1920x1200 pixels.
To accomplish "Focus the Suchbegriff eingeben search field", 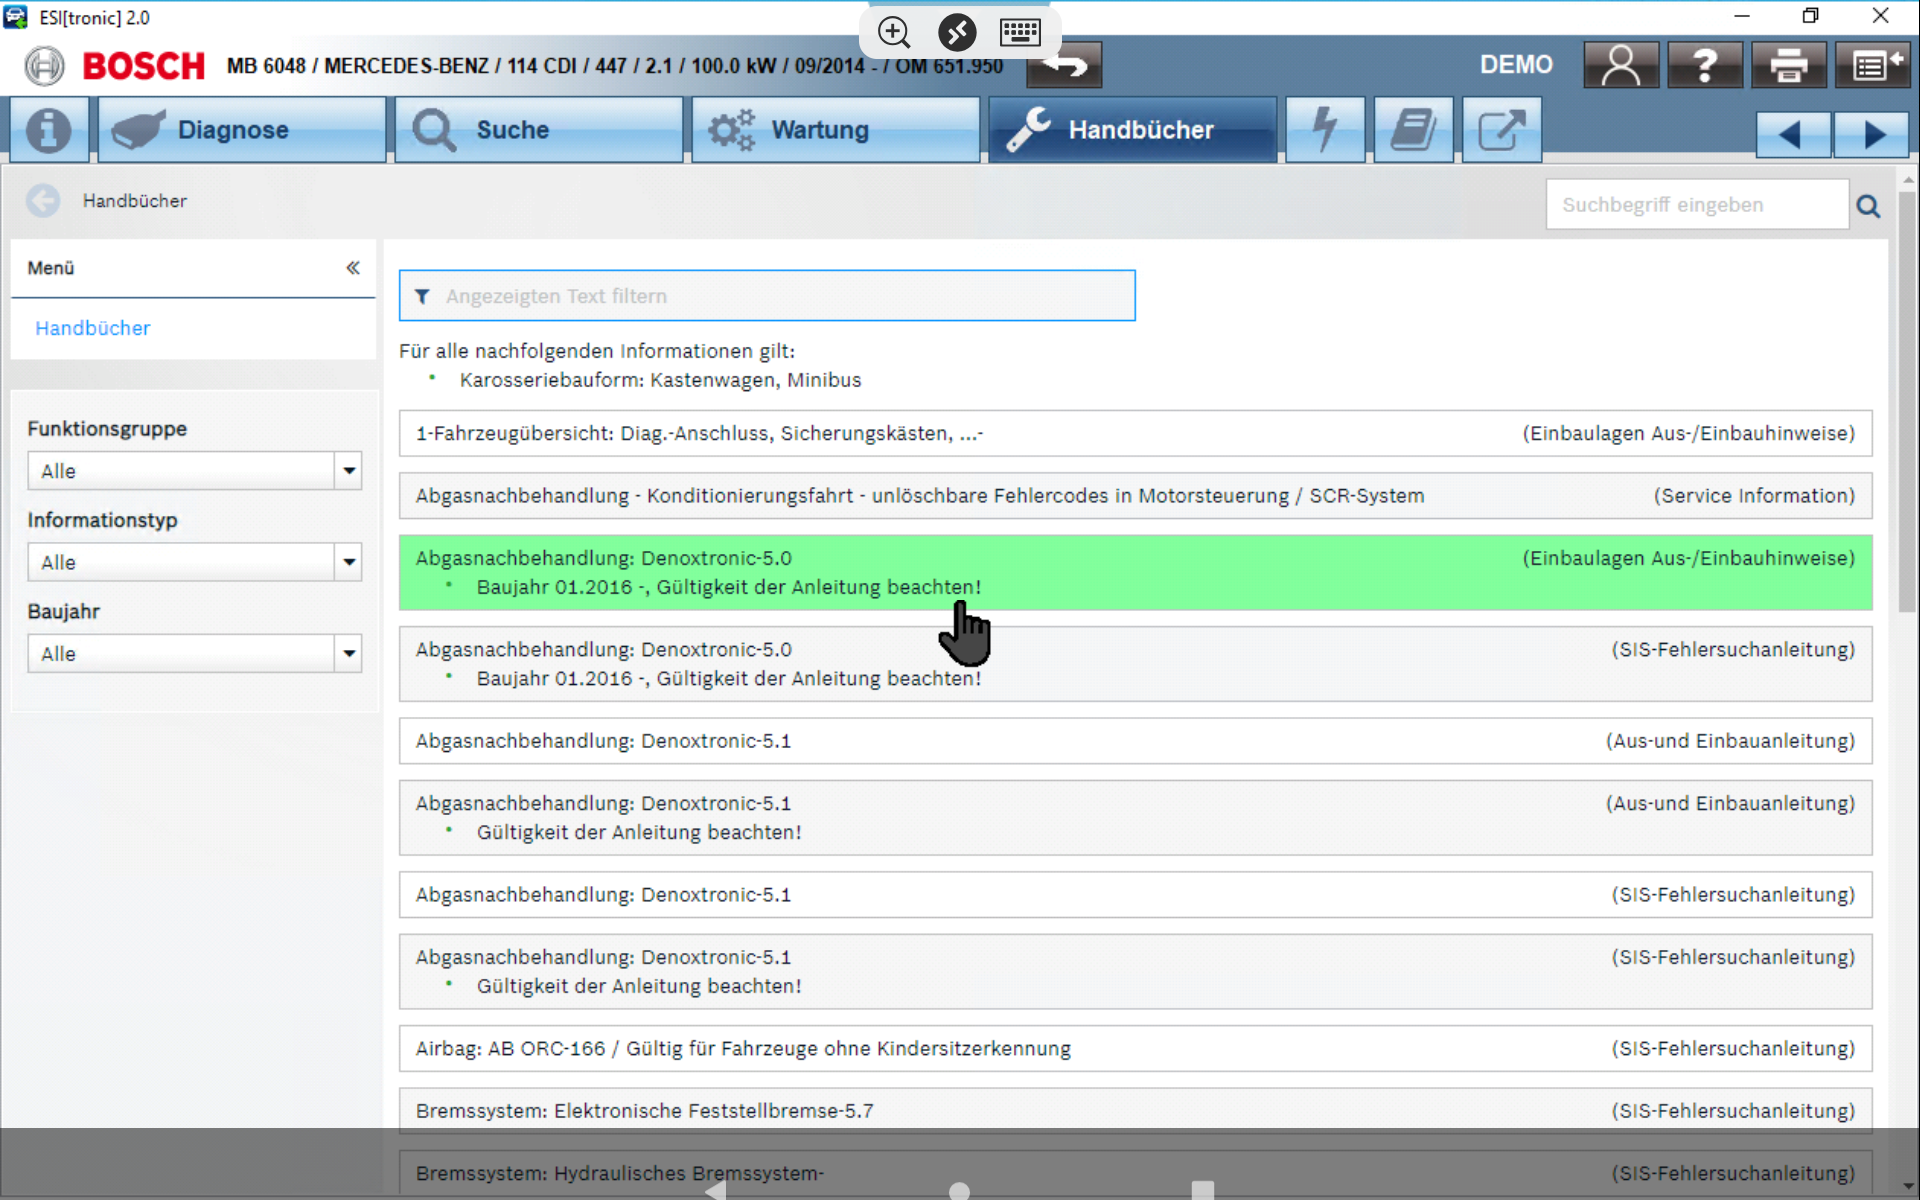I will [x=1697, y=205].
